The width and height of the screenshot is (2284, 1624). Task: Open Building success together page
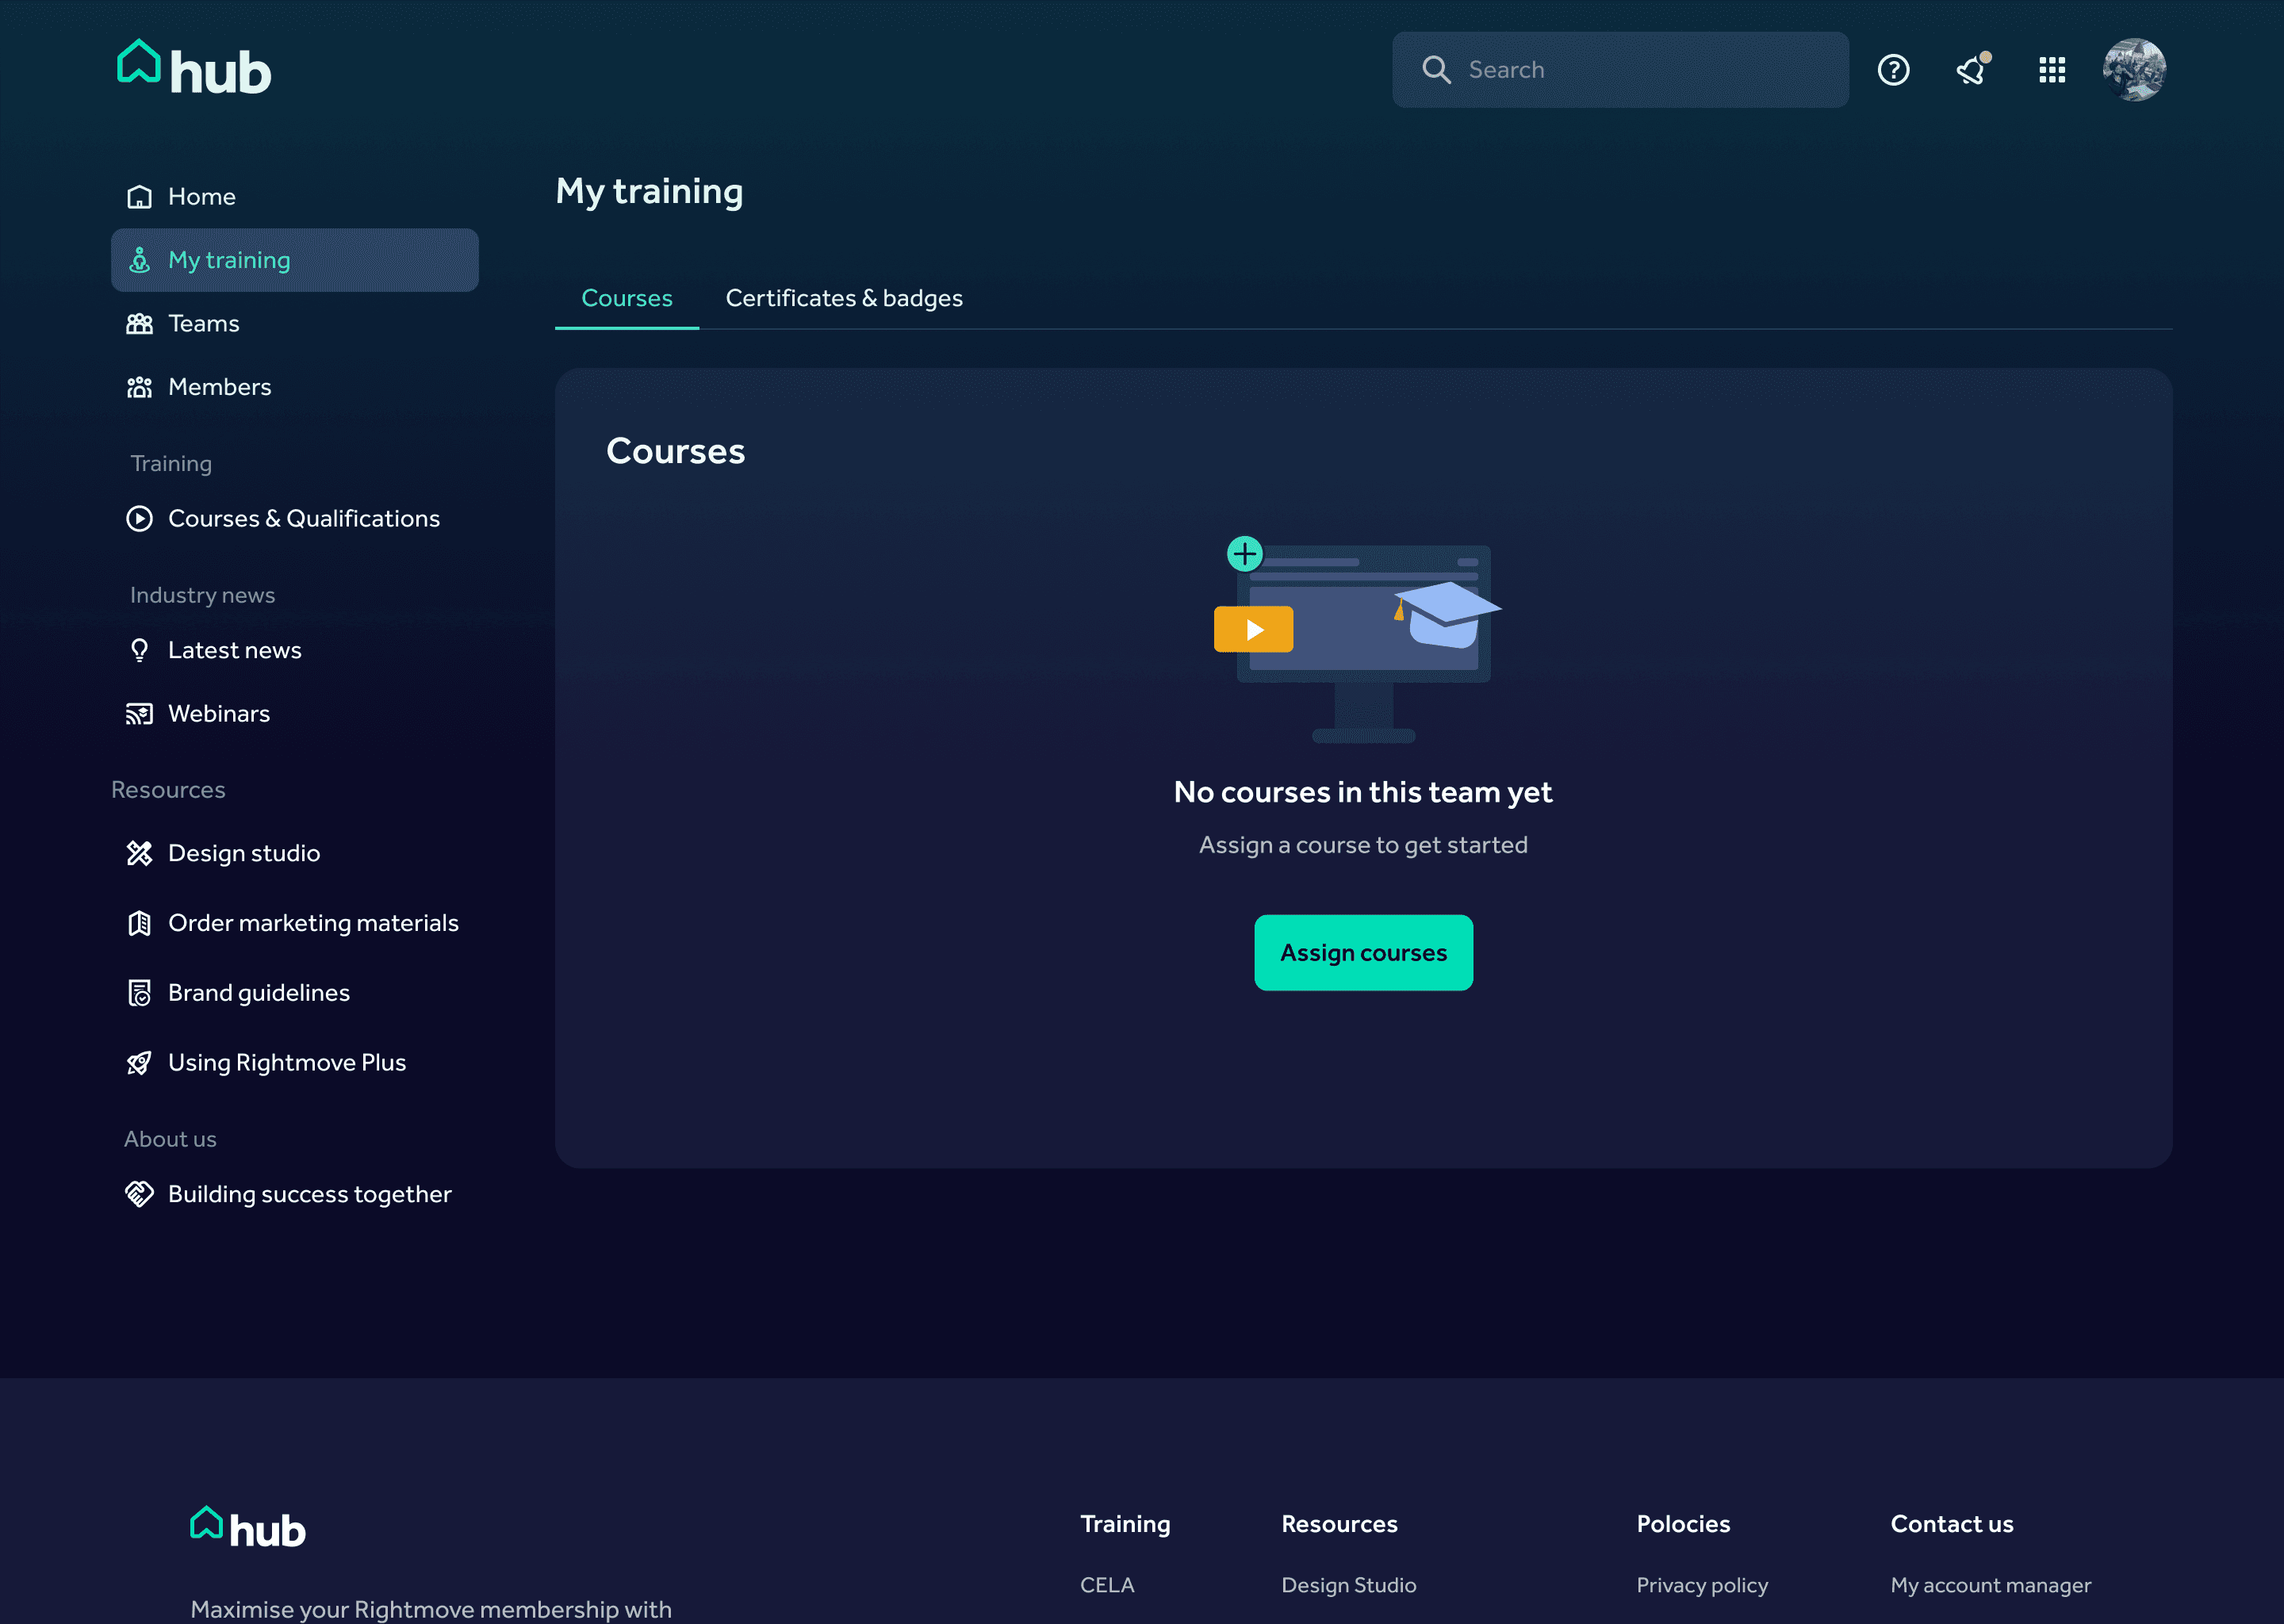309,1194
